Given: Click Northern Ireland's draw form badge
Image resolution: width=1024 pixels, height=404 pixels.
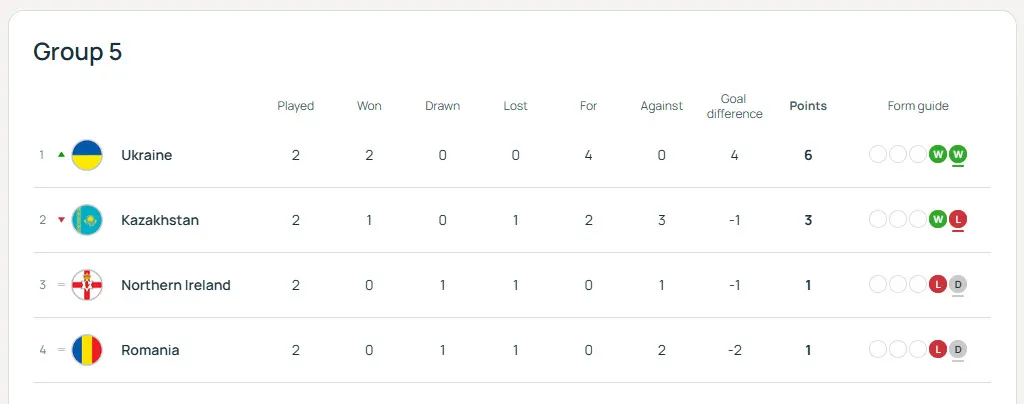Looking at the screenshot, I should point(958,285).
